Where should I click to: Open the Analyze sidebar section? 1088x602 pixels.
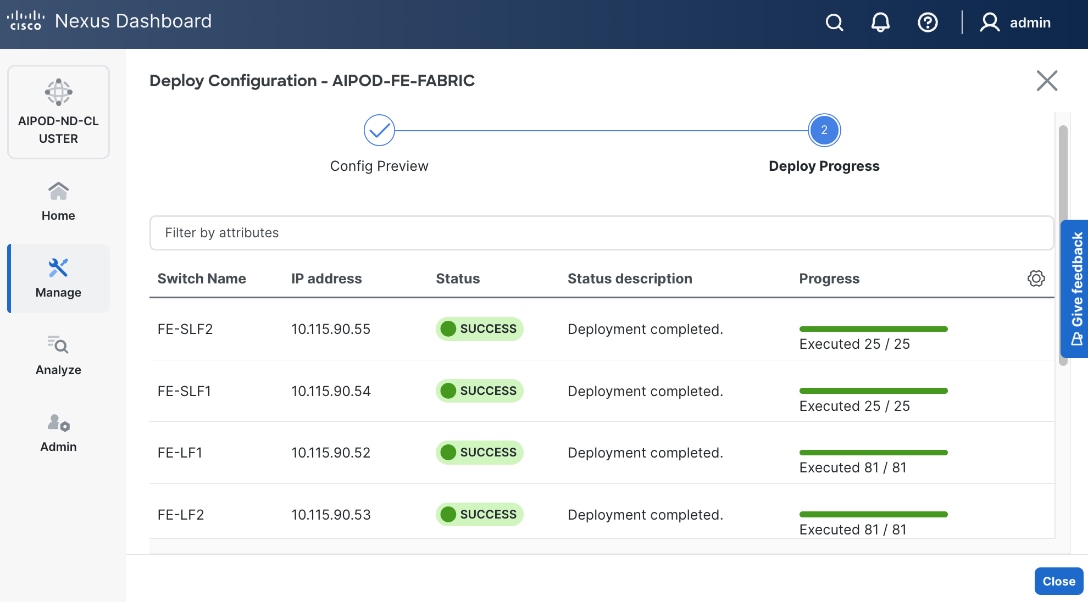tap(58, 355)
